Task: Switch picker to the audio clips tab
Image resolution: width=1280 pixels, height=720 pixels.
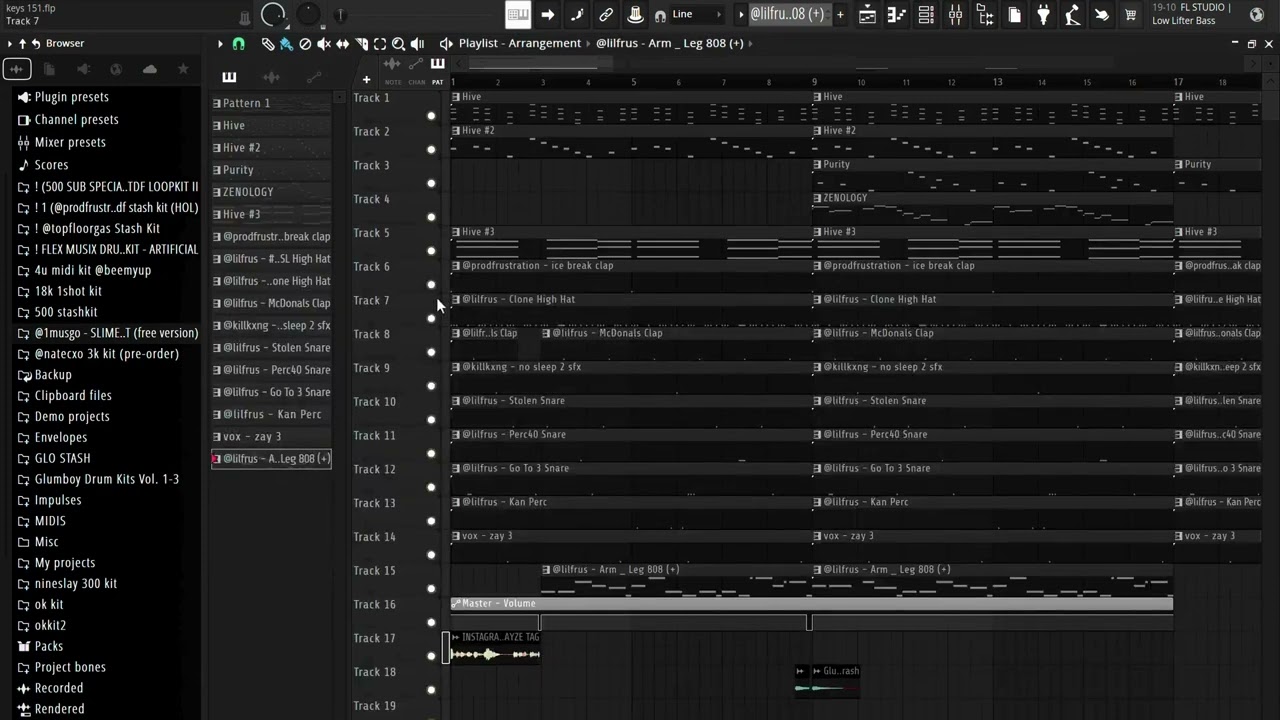Action: (x=271, y=78)
